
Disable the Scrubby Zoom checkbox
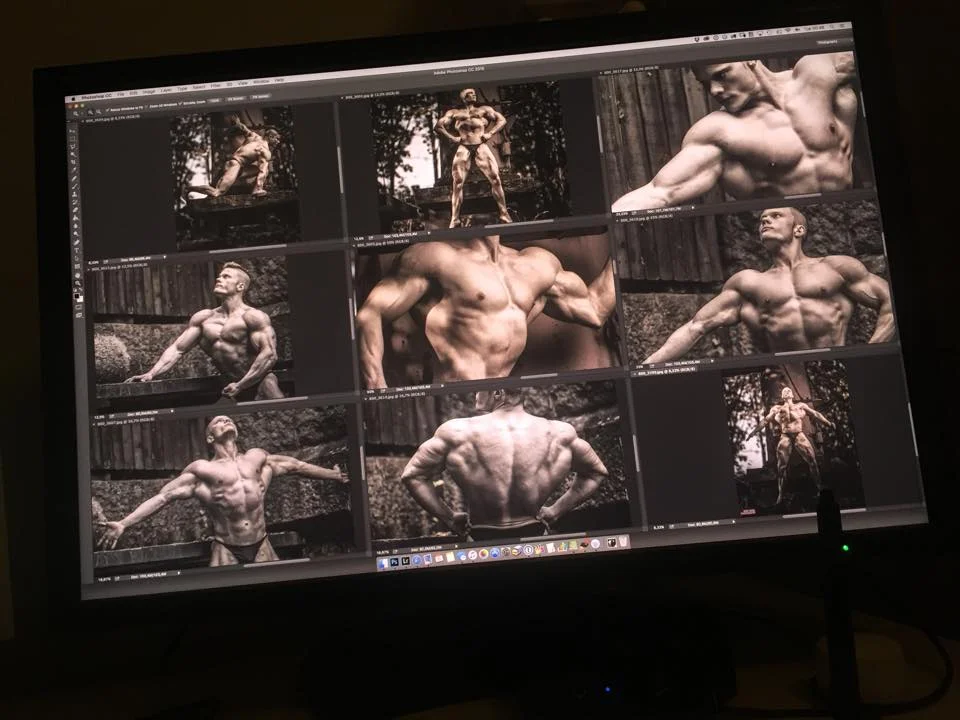click(x=180, y=103)
